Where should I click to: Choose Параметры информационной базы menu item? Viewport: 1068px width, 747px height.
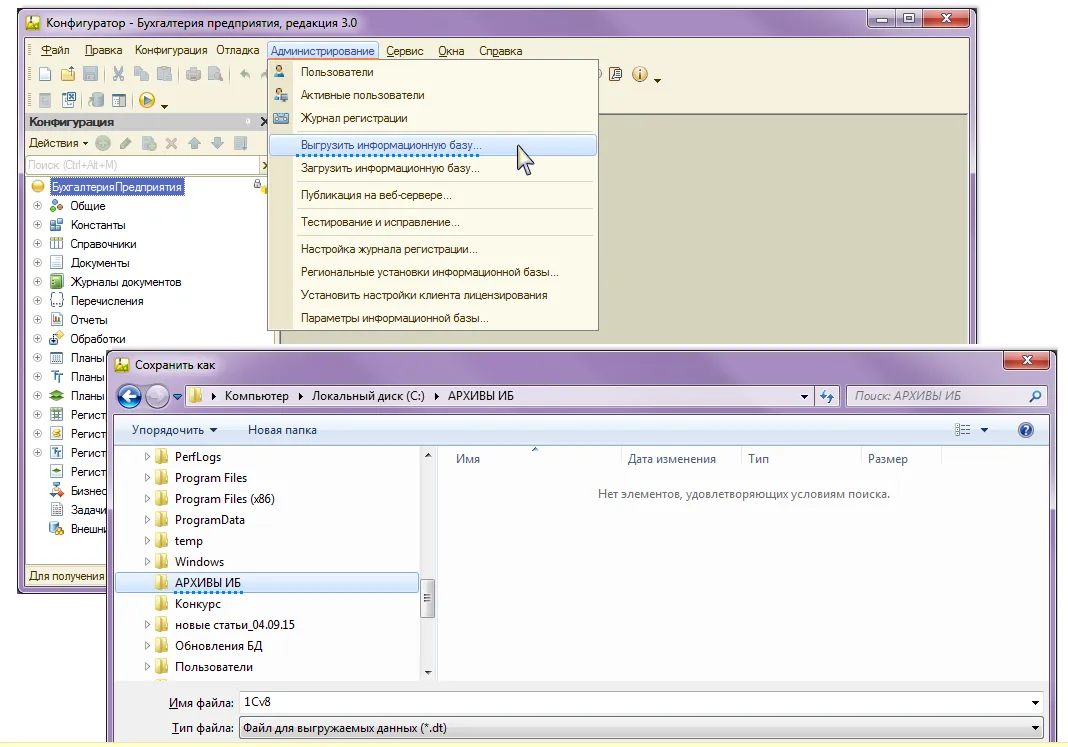click(x=433, y=318)
